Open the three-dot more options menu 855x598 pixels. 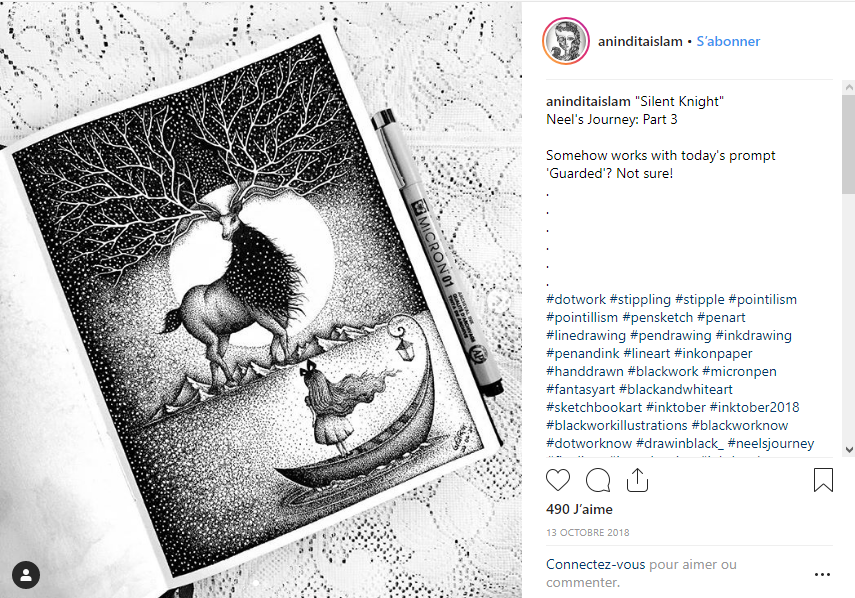822,574
